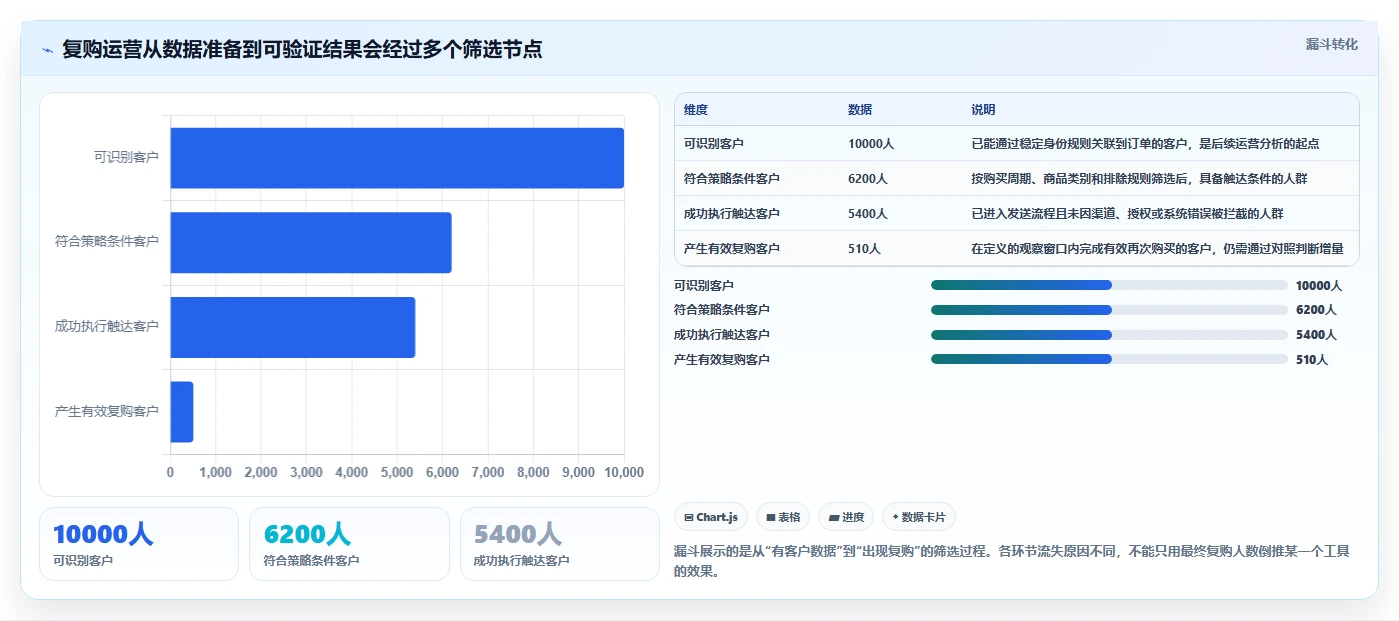Click the 说明 table column header
Viewport: 1399px width, 621px height.
click(x=983, y=110)
